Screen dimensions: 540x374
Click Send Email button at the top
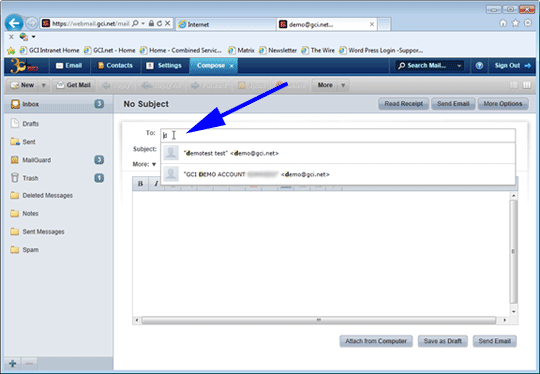[x=453, y=104]
